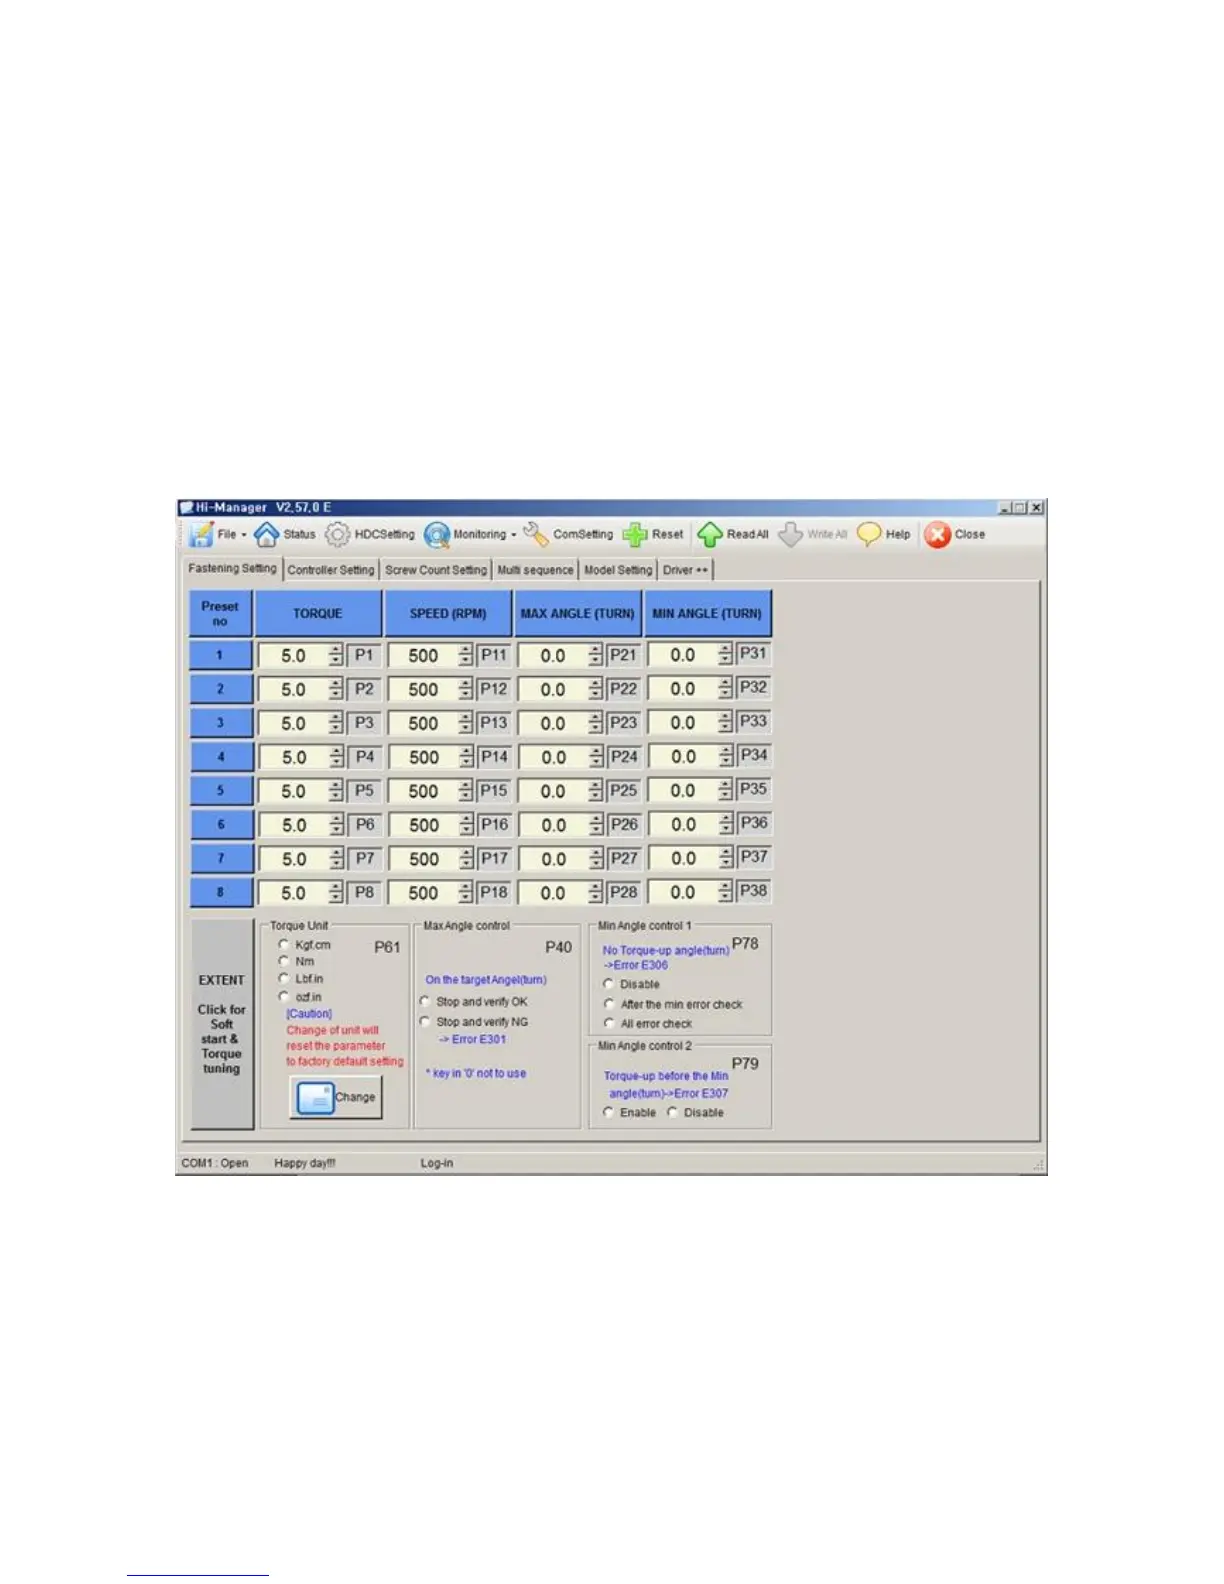Open the Screw Count Setting tab

[x=436, y=570]
